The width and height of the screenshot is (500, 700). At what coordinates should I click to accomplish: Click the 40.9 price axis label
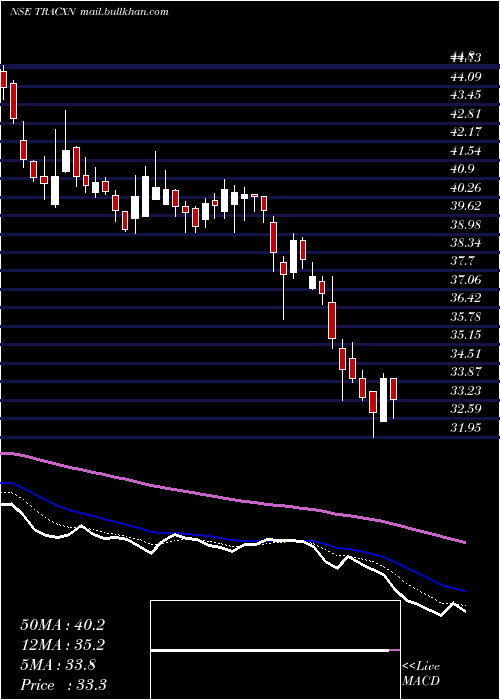coord(462,169)
